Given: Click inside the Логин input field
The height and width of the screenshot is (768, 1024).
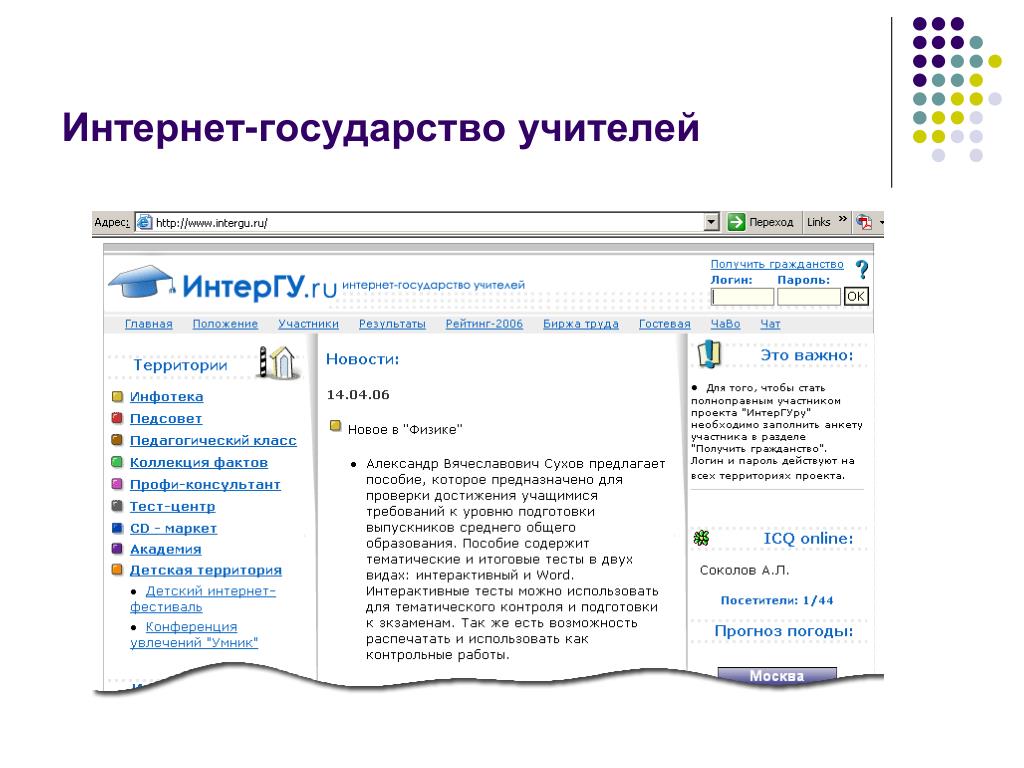Looking at the screenshot, I should 743,296.
